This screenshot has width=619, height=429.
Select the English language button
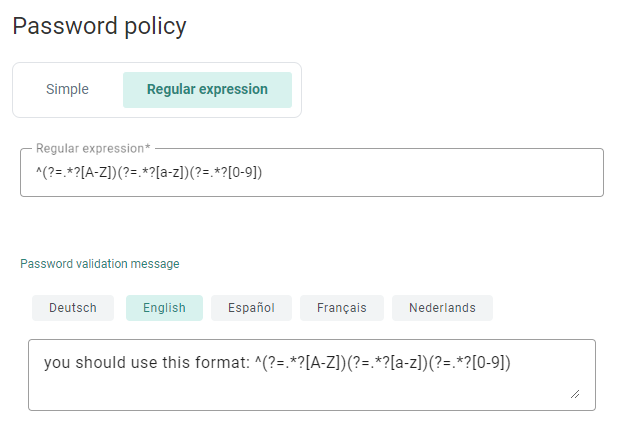click(x=164, y=308)
